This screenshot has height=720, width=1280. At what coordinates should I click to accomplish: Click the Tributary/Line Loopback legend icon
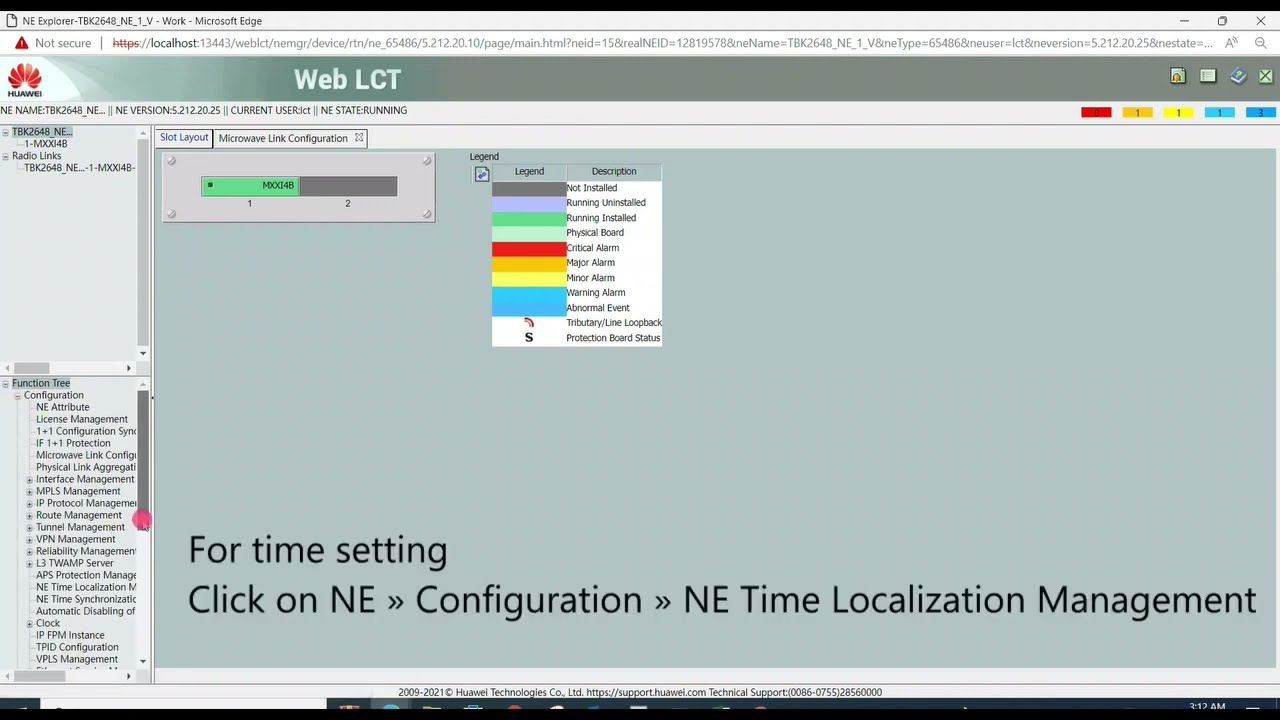tap(529, 322)
